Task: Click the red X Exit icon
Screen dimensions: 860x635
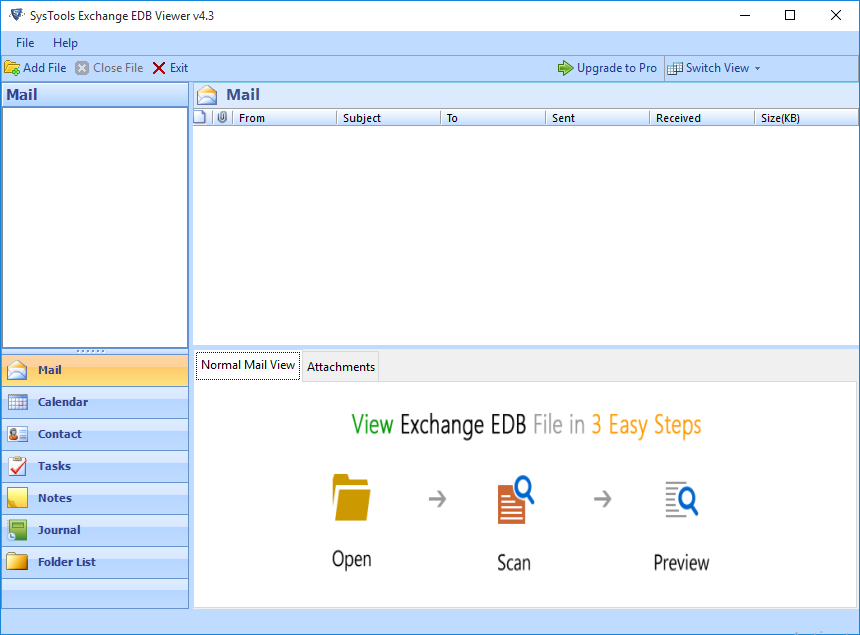Action: point(159,68)
